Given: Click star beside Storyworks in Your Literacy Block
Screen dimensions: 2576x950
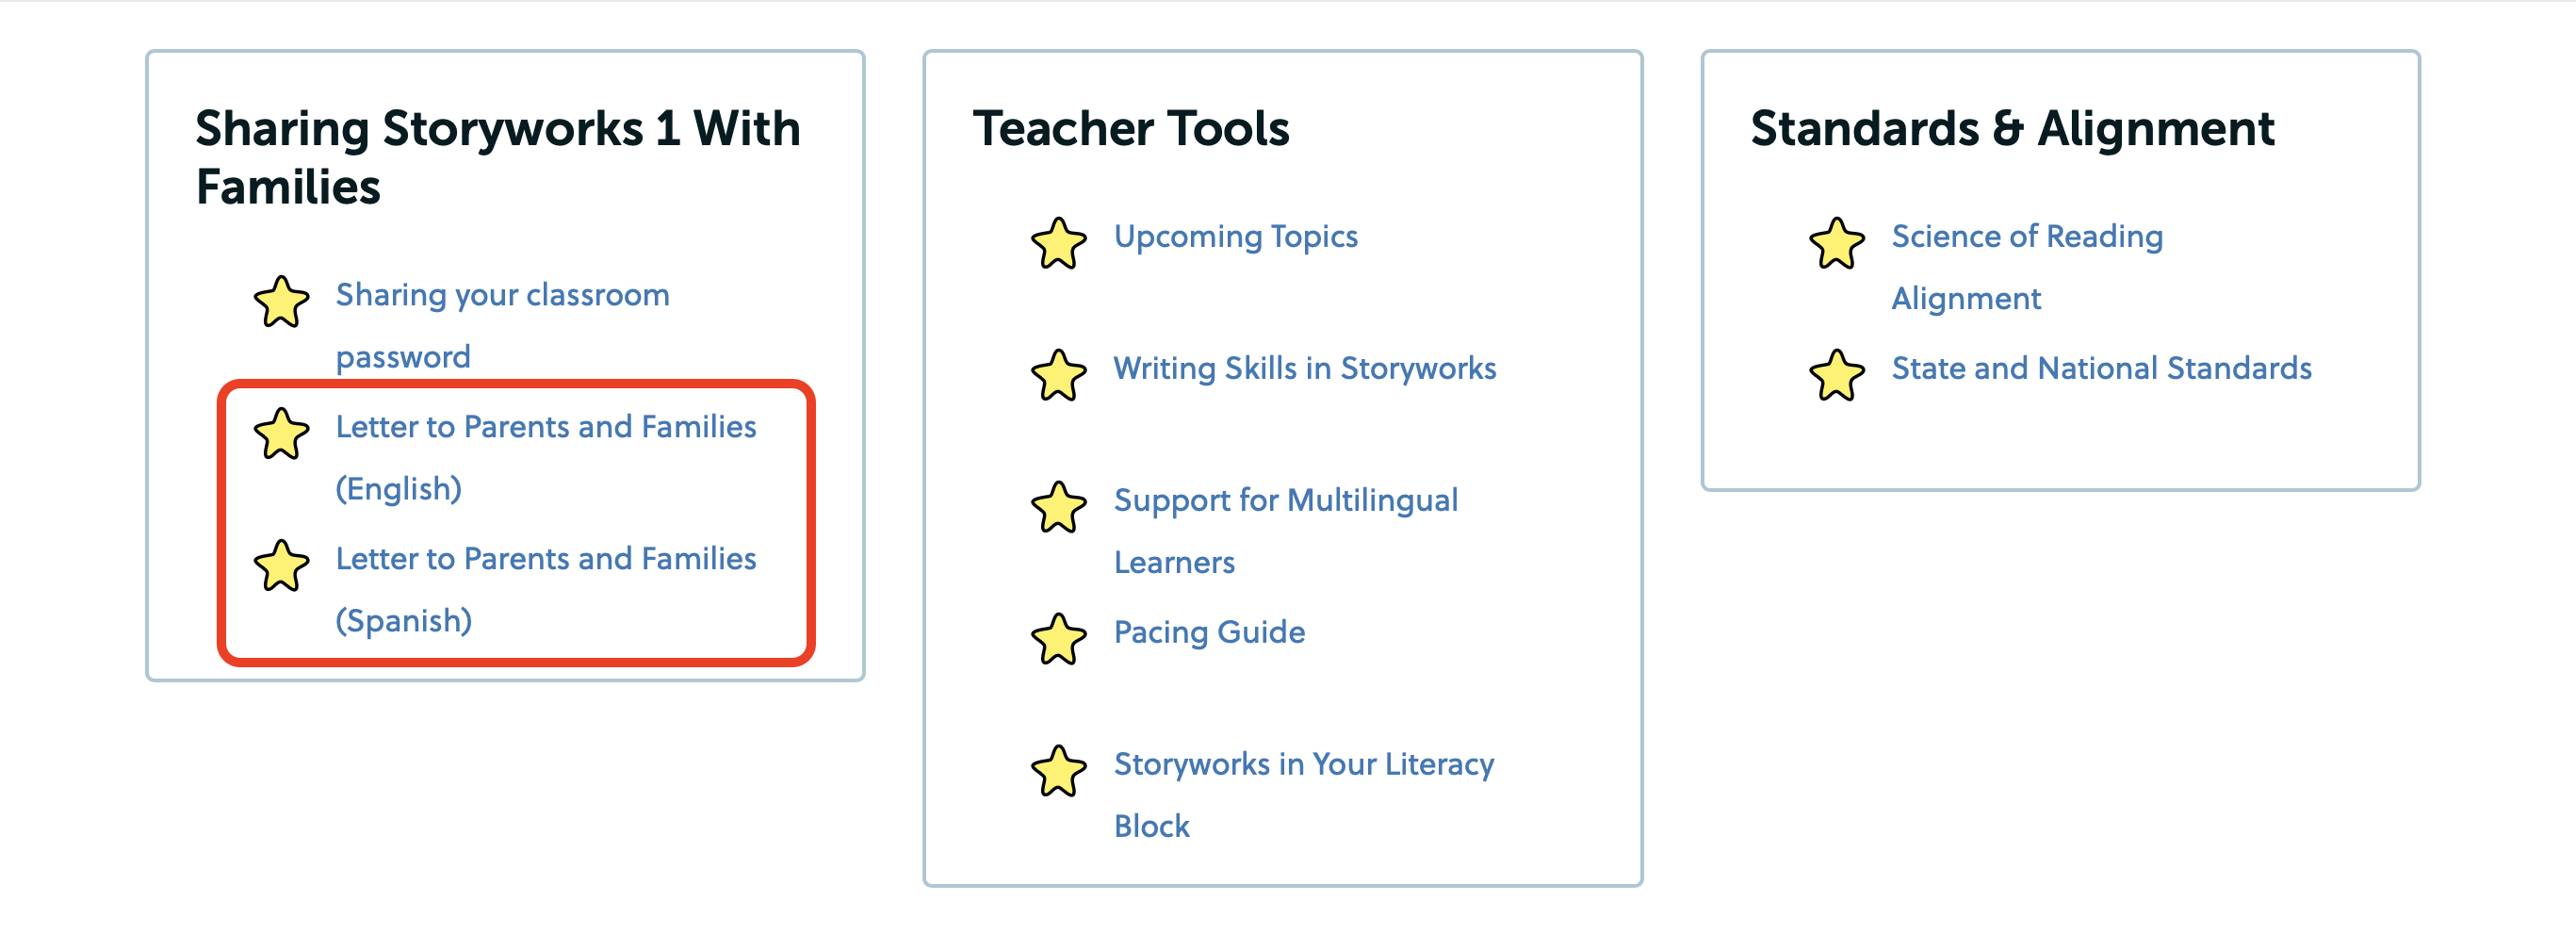Looking at the screenshot, I should point(1058,771).
